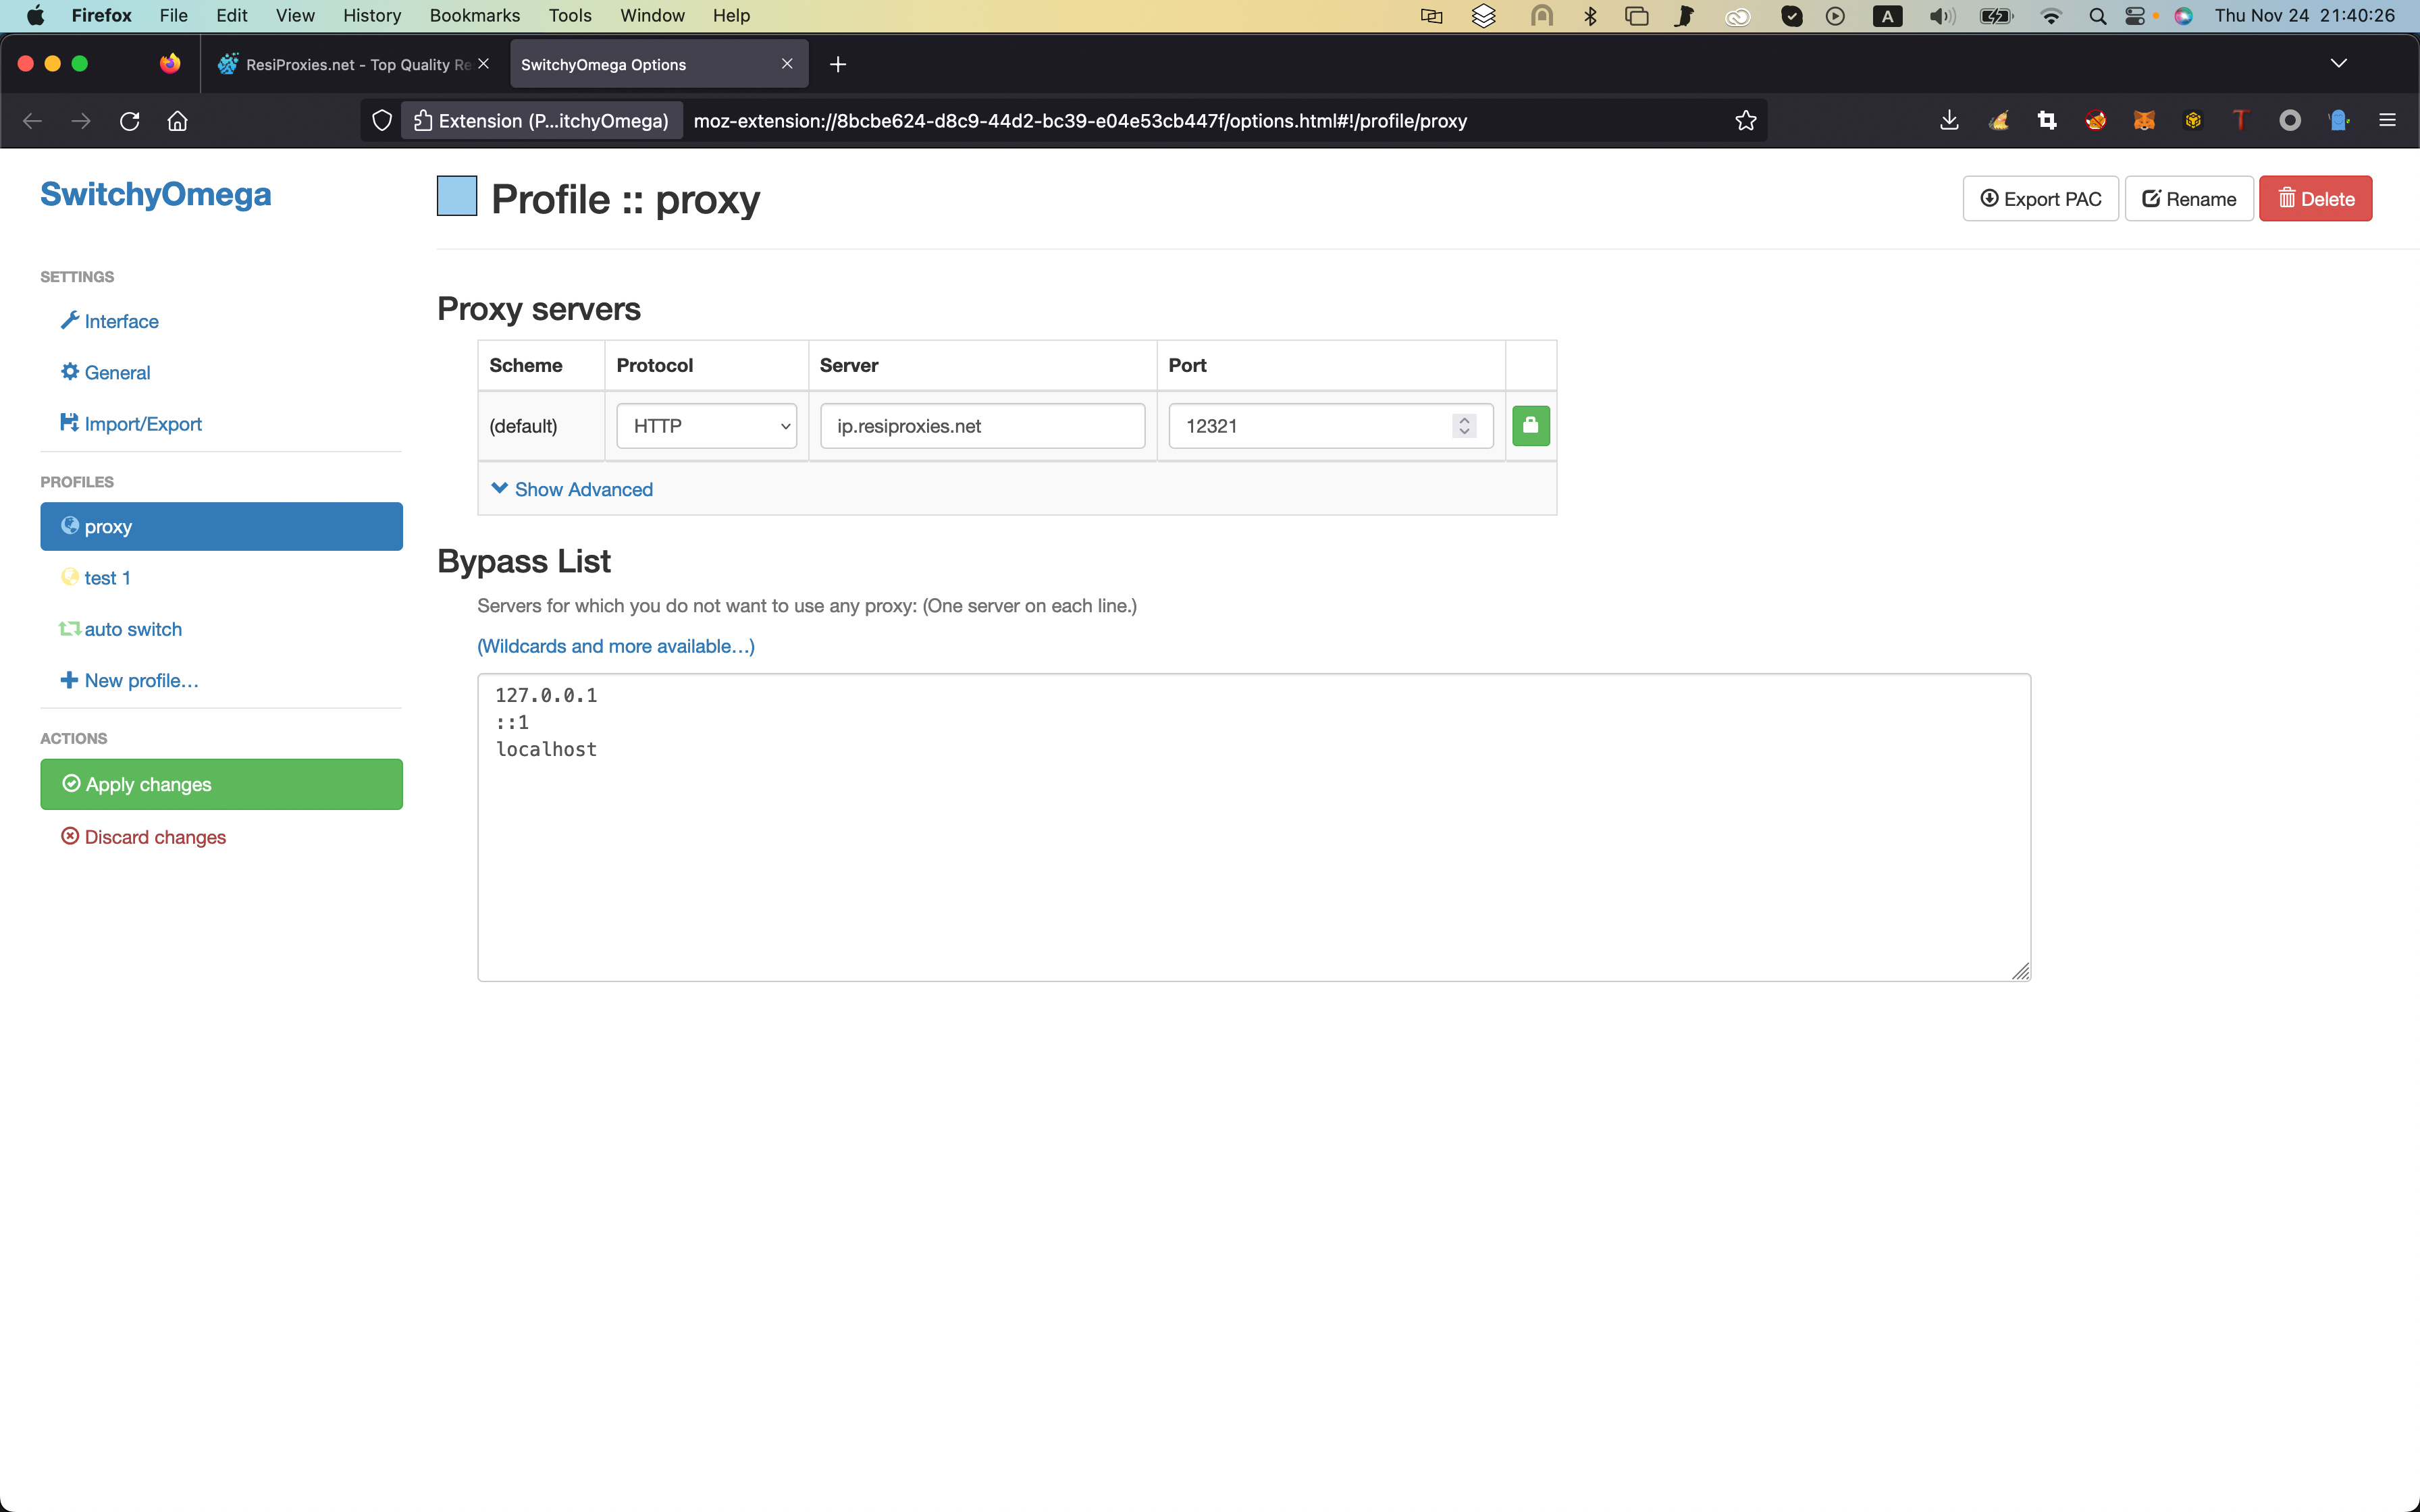Create a New profile
Screen dimensions: 2420x1512
130,680
